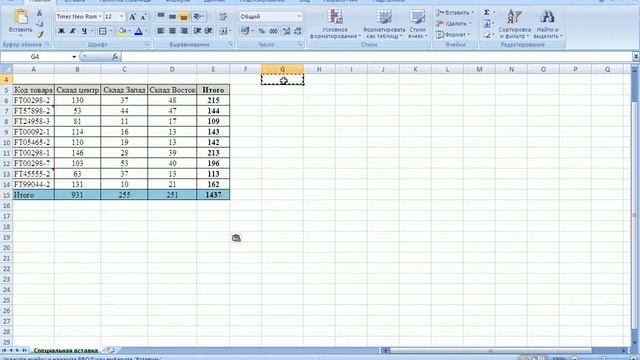
Task: Click the Fill down-arrow icon in editing group
Action: click(487, 24)
